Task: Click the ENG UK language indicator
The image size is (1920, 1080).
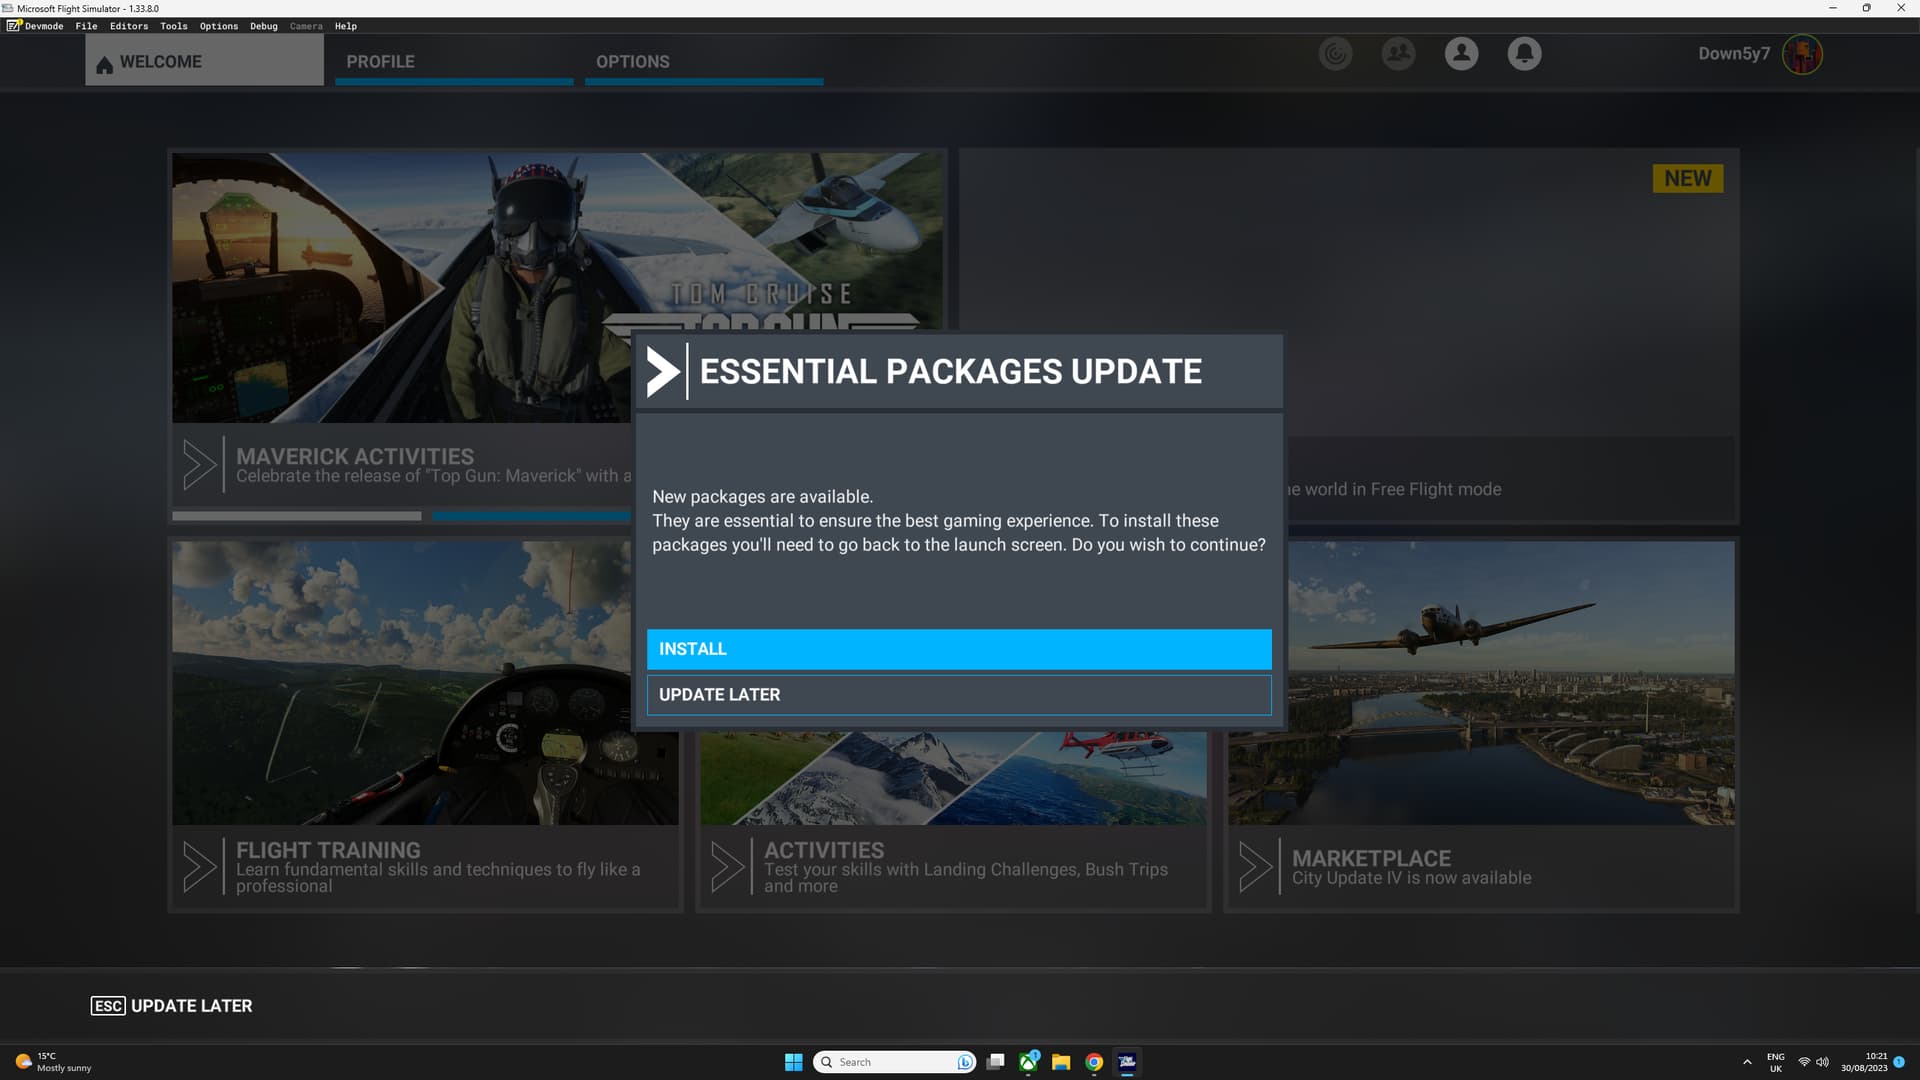Action: 1776,1062
